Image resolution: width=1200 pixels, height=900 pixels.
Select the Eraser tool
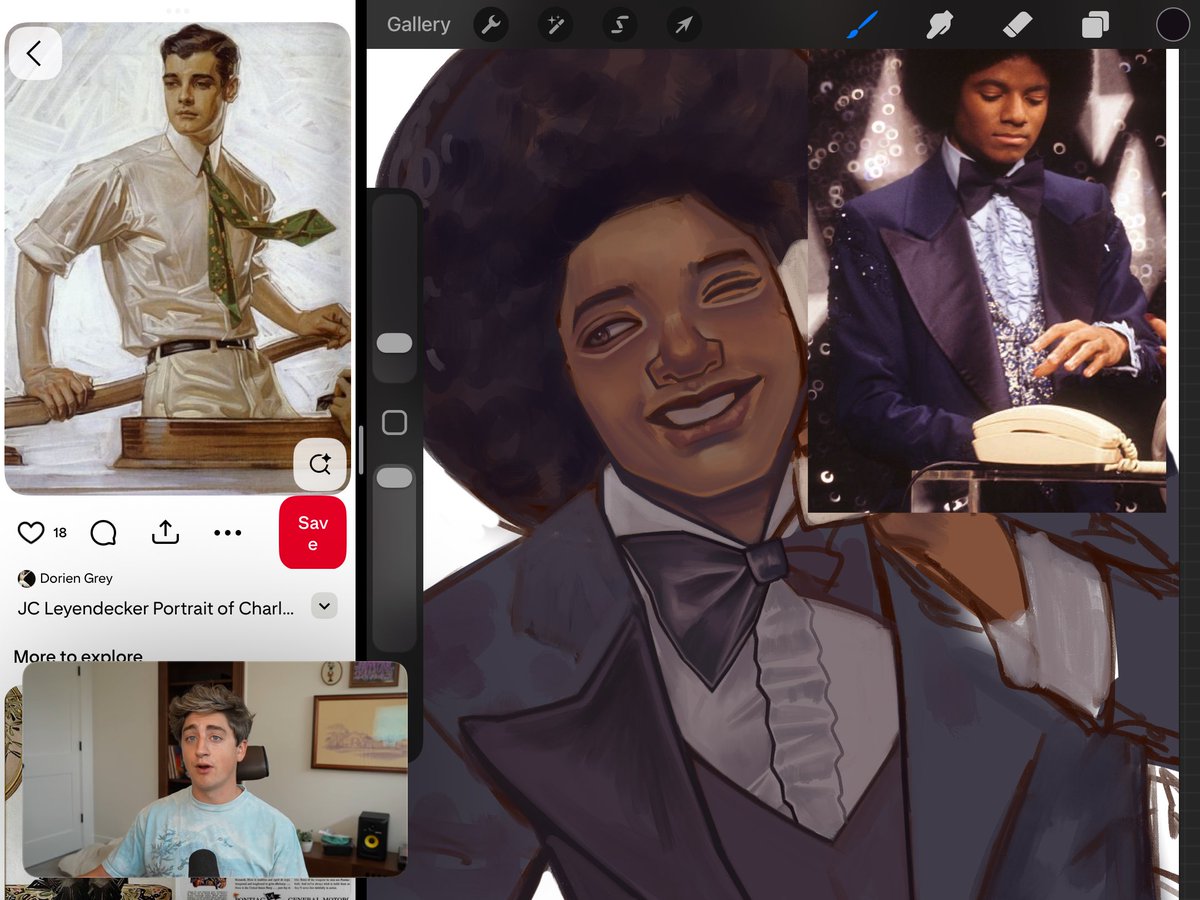click(1017, 24)
